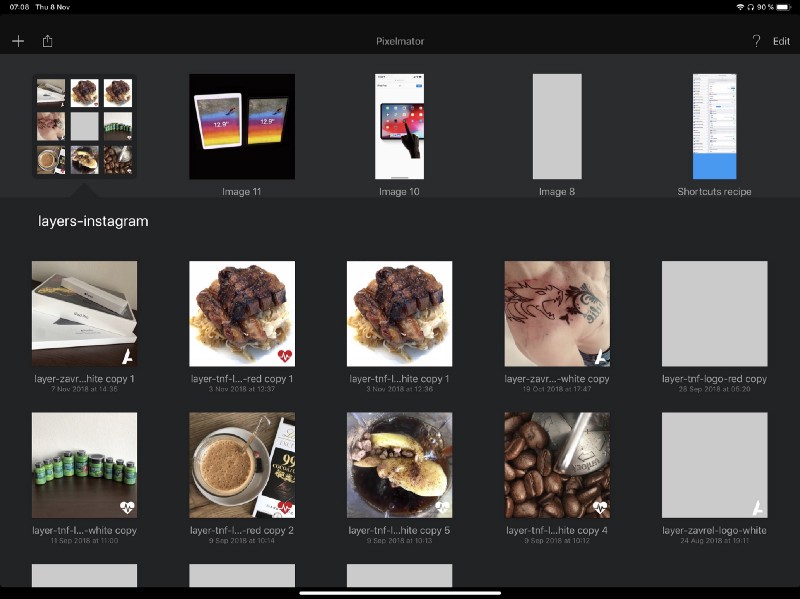Tap the Pixelmator title text
Screen dimensions: 800x599
point(400,41)
